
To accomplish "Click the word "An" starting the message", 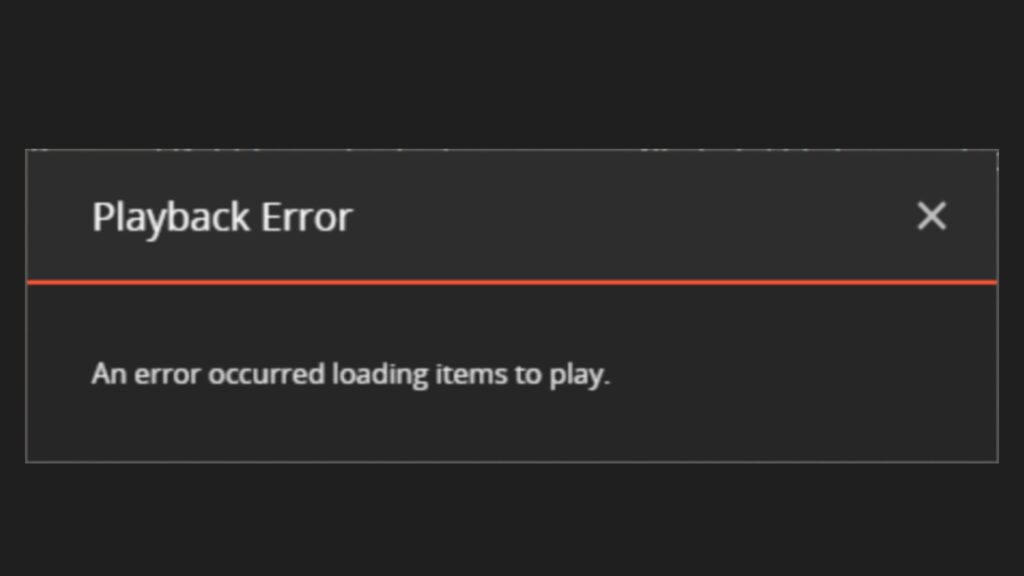I will click(108, 374).
